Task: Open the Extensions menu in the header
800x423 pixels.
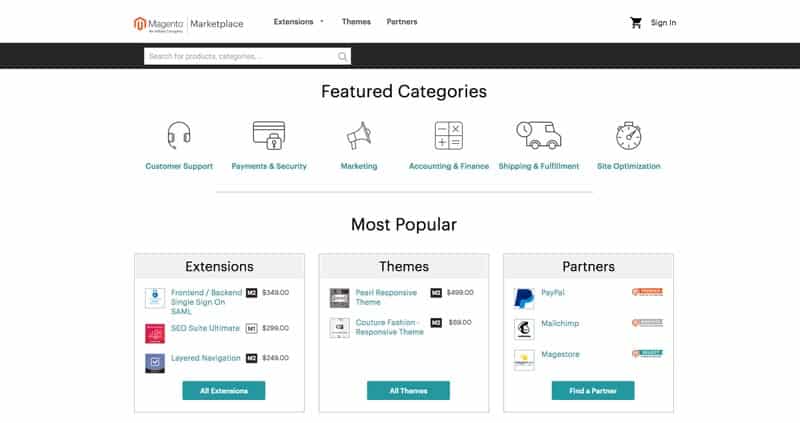Action: click(x=293, y=21)
